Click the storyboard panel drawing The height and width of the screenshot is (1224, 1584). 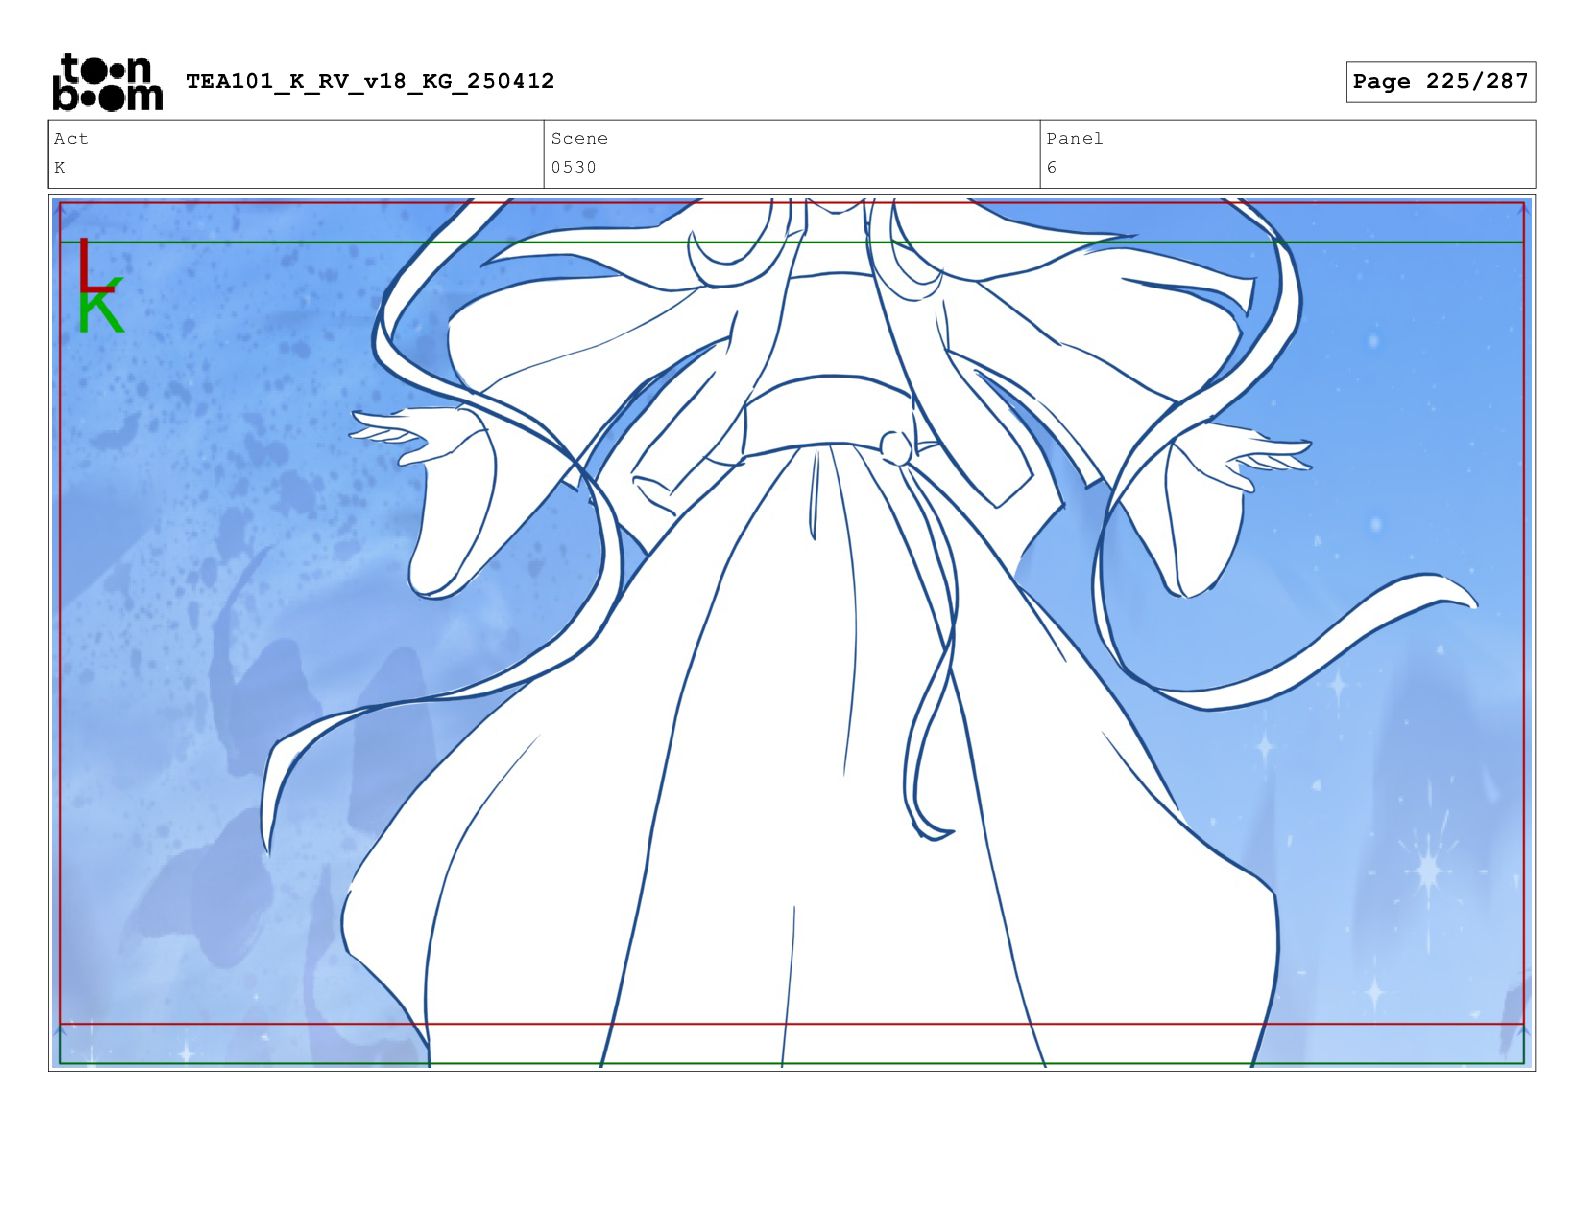click(792, 633)
